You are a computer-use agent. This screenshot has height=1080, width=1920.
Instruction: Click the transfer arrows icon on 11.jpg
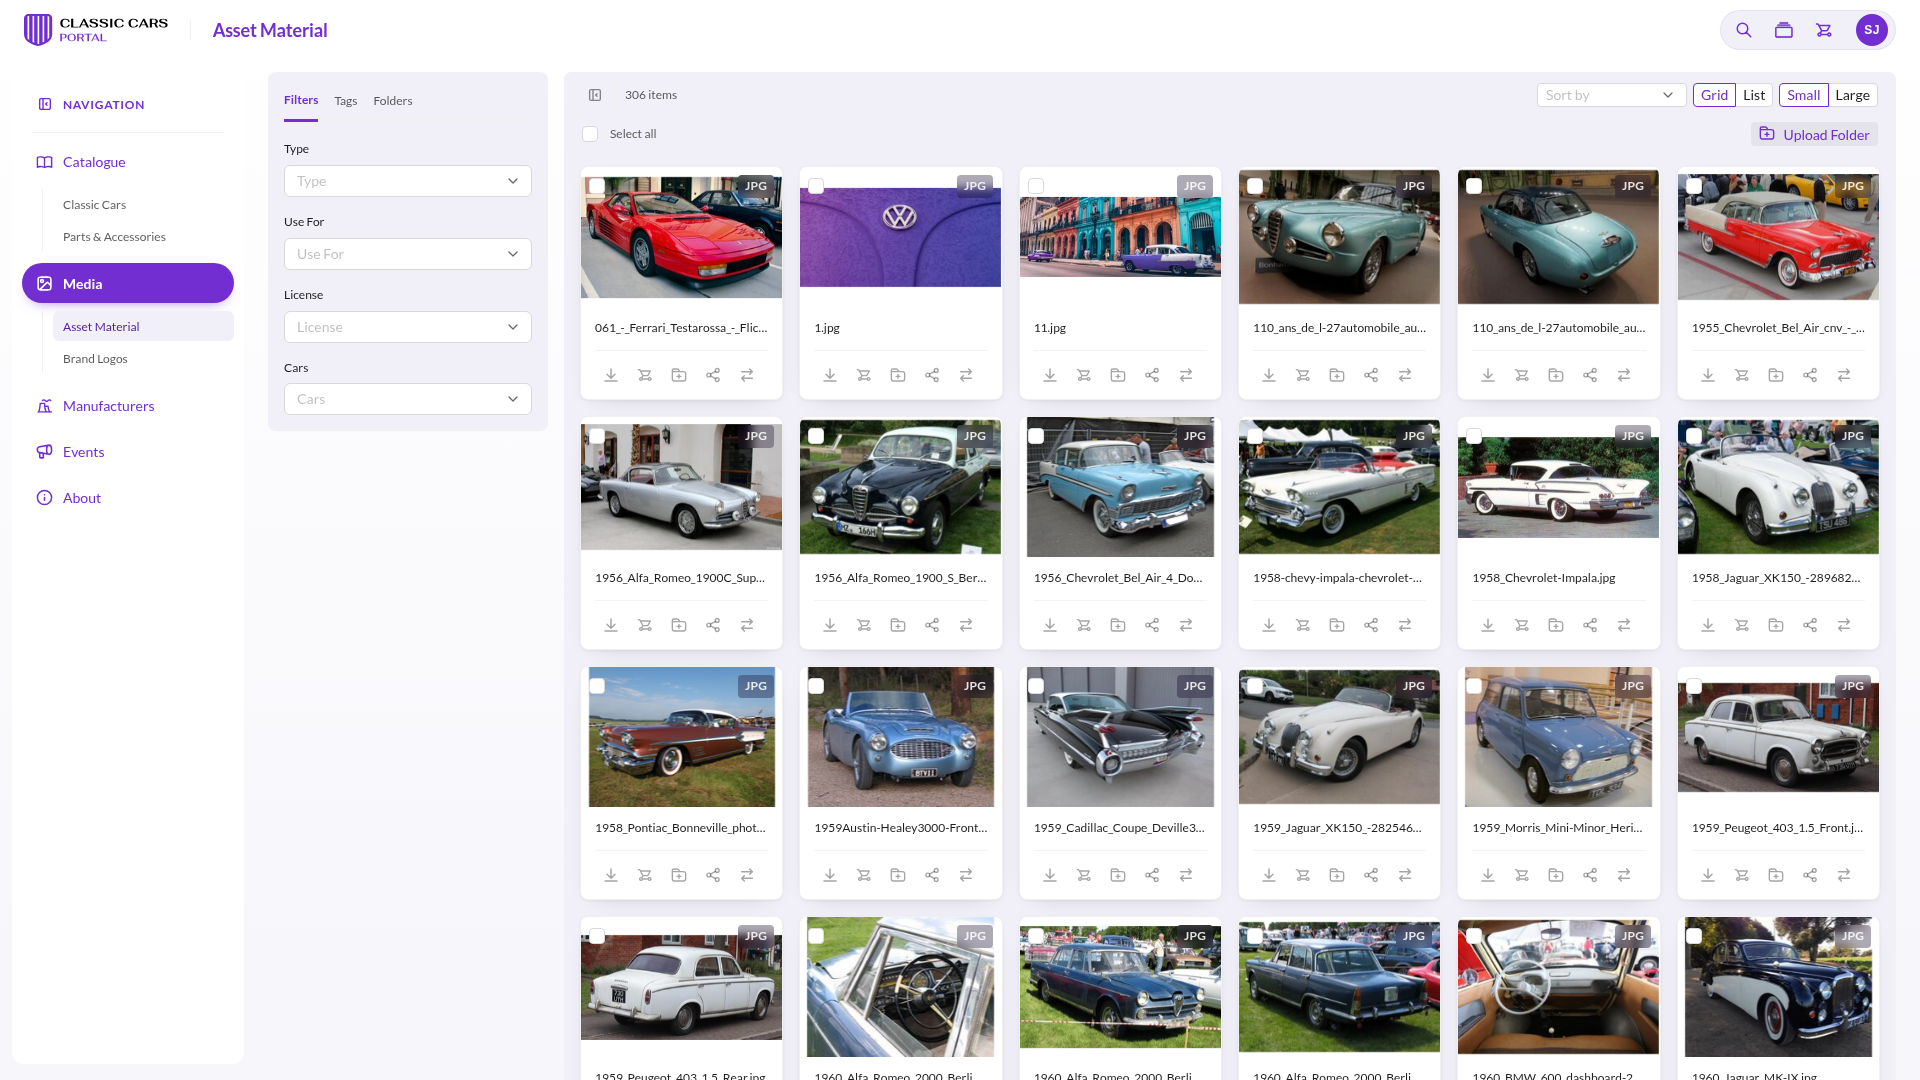1186,375
